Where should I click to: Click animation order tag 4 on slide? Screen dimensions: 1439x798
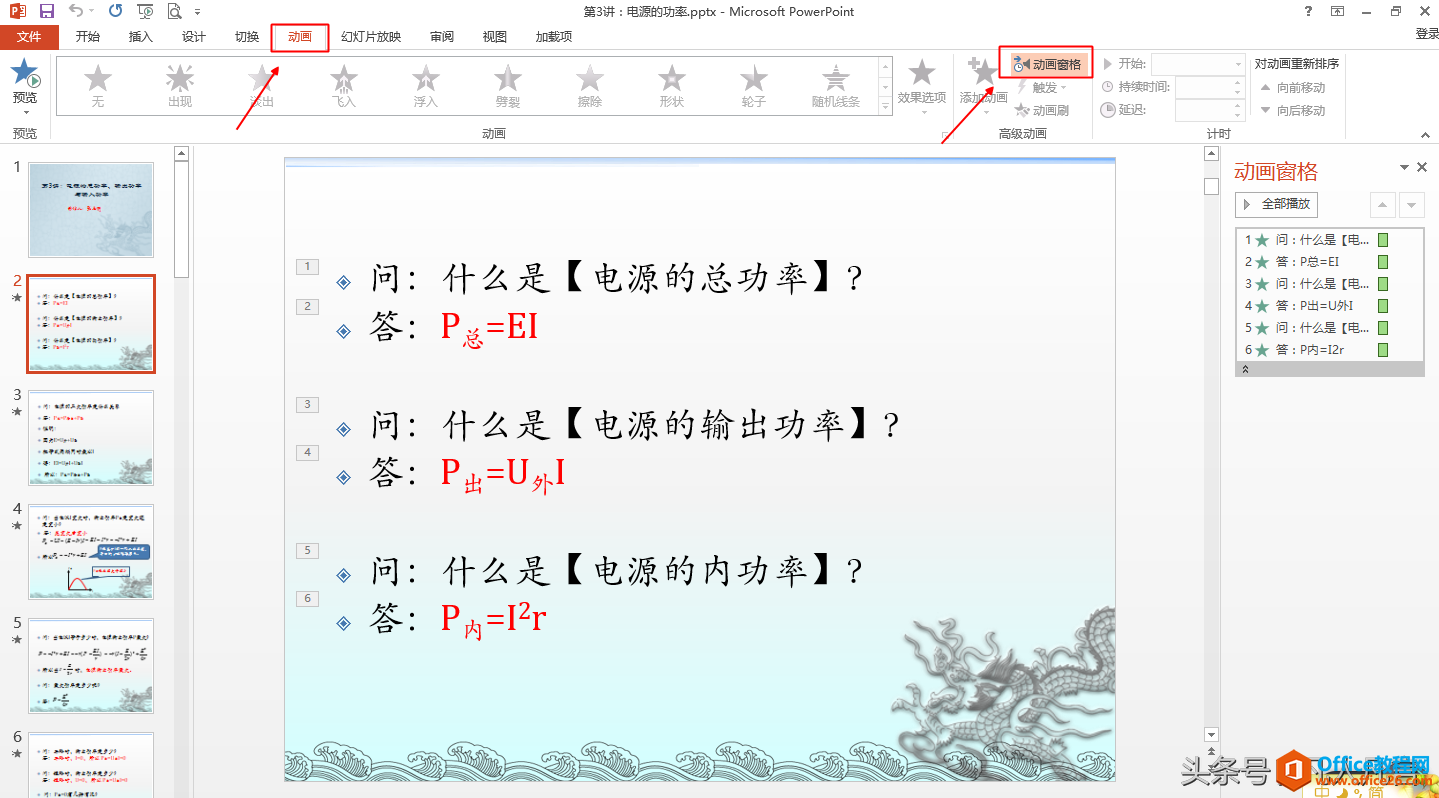tap(308, 452)
